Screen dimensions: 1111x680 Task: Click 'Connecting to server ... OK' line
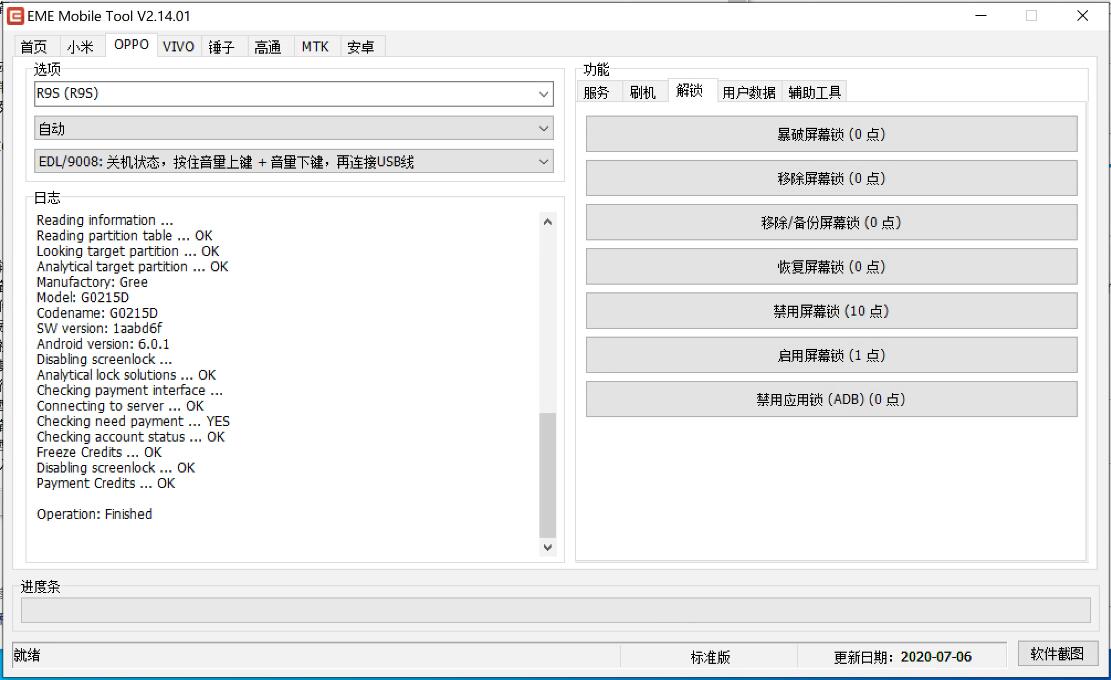[x=120, y=406]
